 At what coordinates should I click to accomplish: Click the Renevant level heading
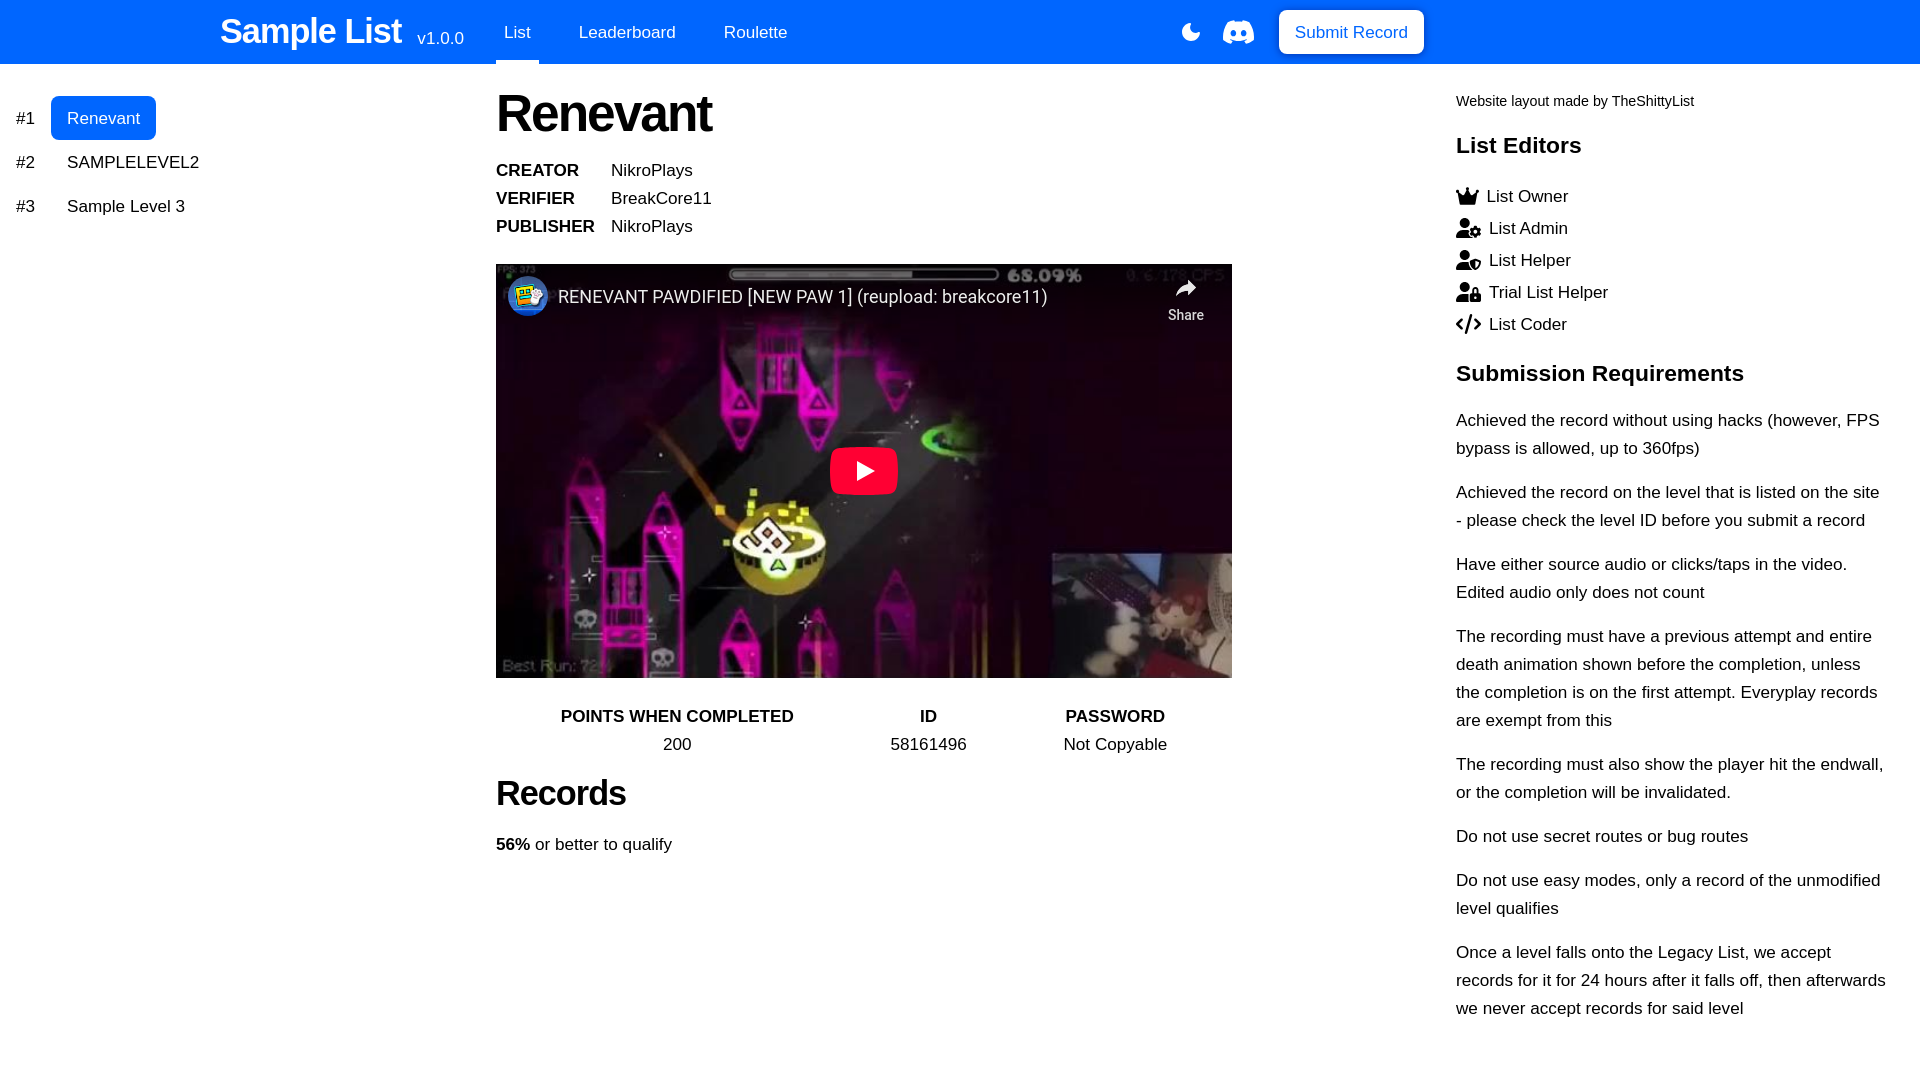click(604, 113)
